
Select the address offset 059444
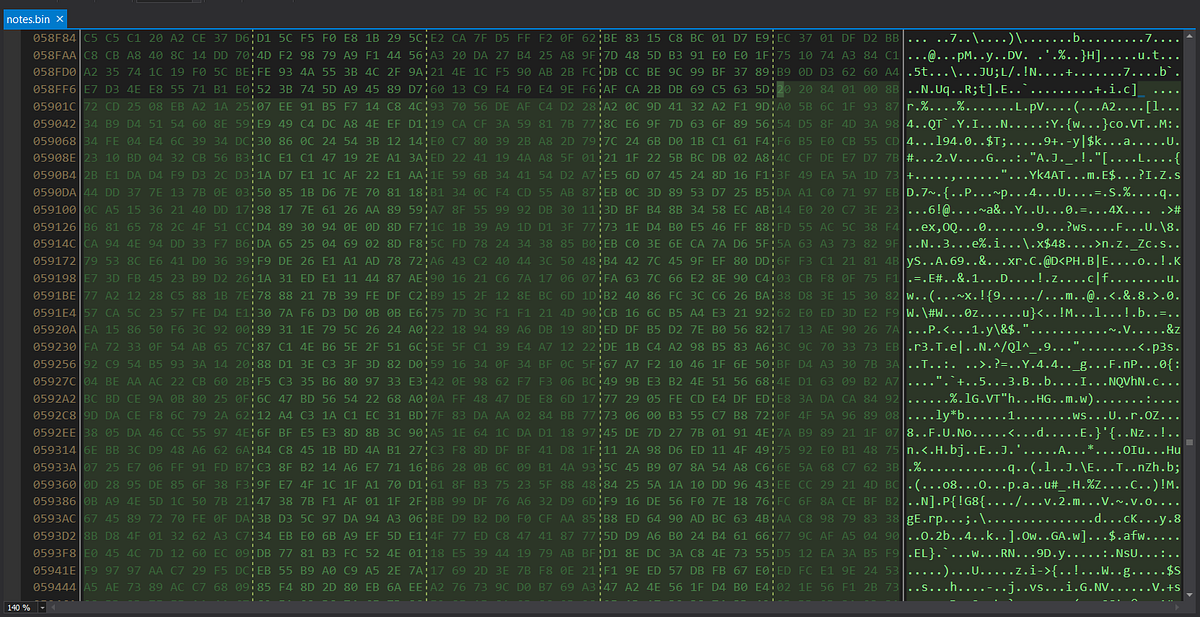click(x=53, y=586)
